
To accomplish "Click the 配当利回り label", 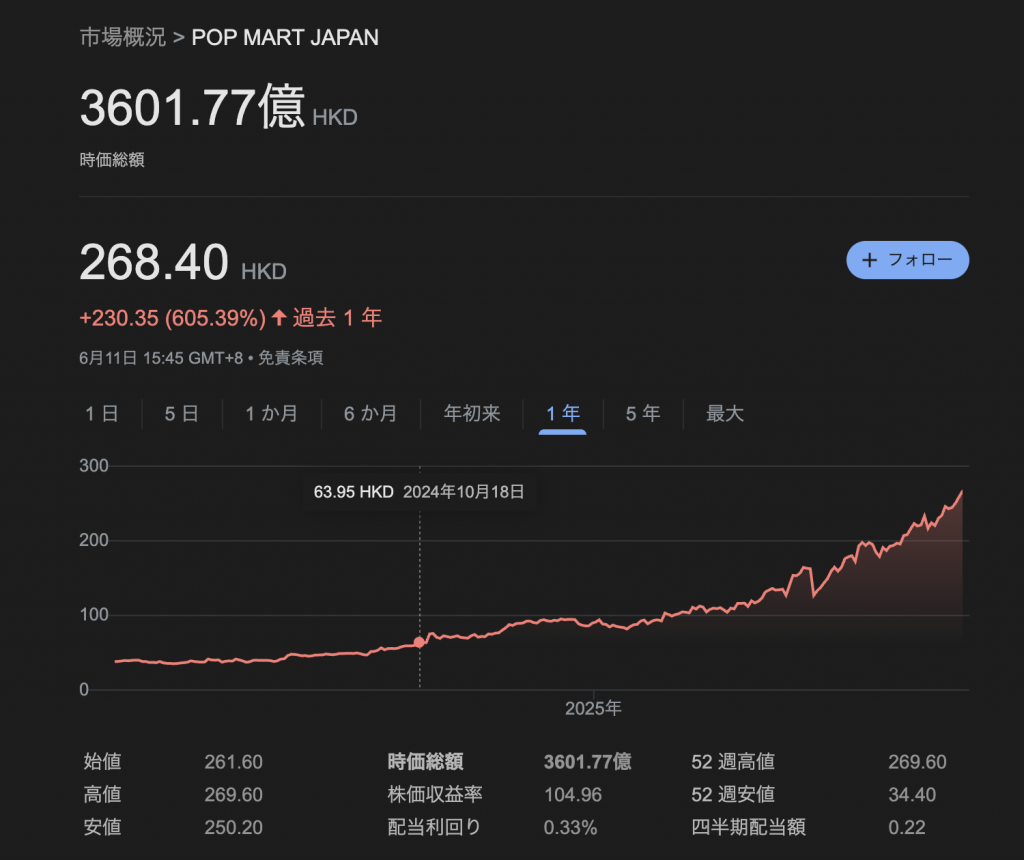I will point(434,827).
